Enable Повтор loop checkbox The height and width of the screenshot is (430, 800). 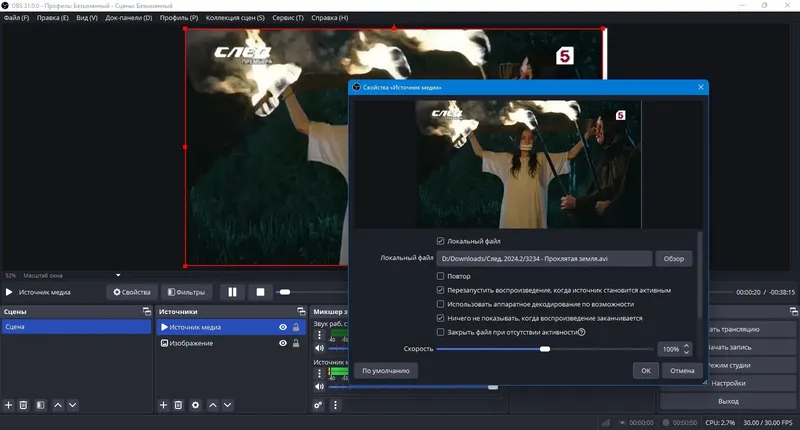pos(440,276)
